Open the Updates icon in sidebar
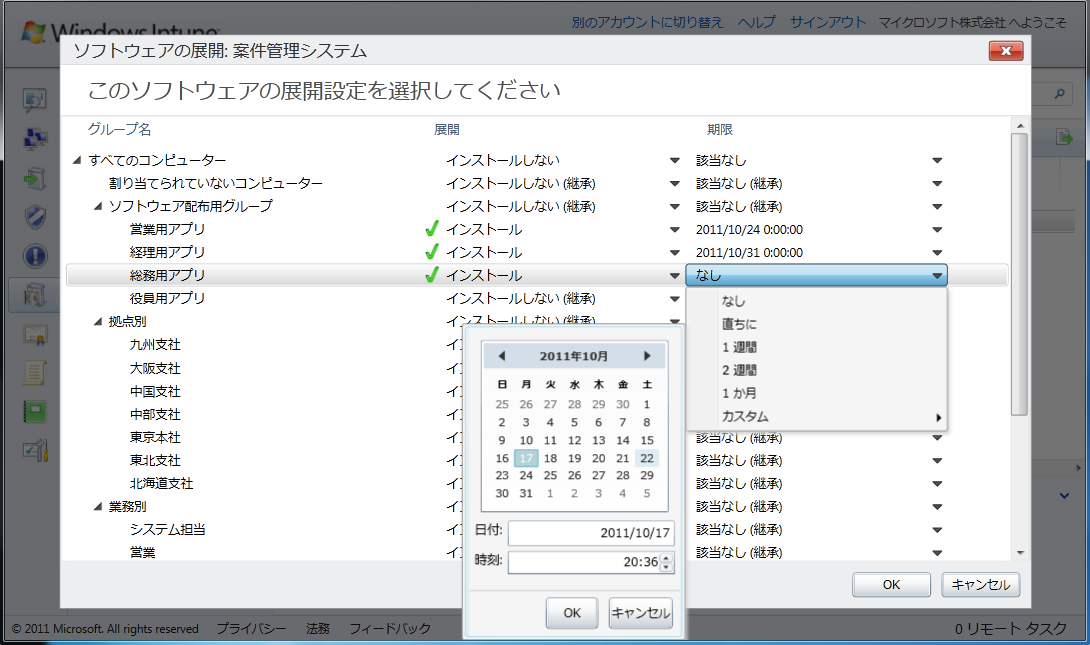Image resolution: width=1090 pixels, height=645 pixels. (x=36, y=178)
